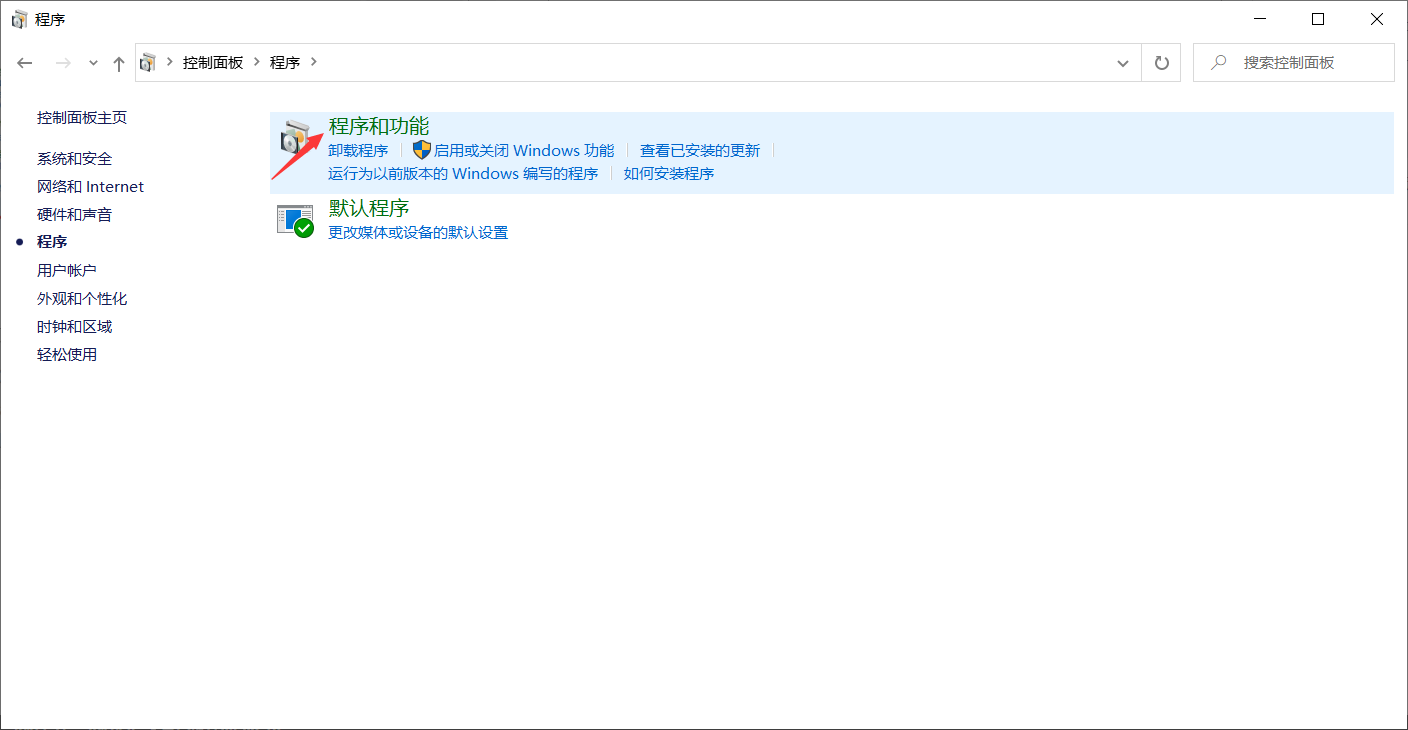Click the search magnifier icon
The image size is (1408, 730).
point(1218,62)
